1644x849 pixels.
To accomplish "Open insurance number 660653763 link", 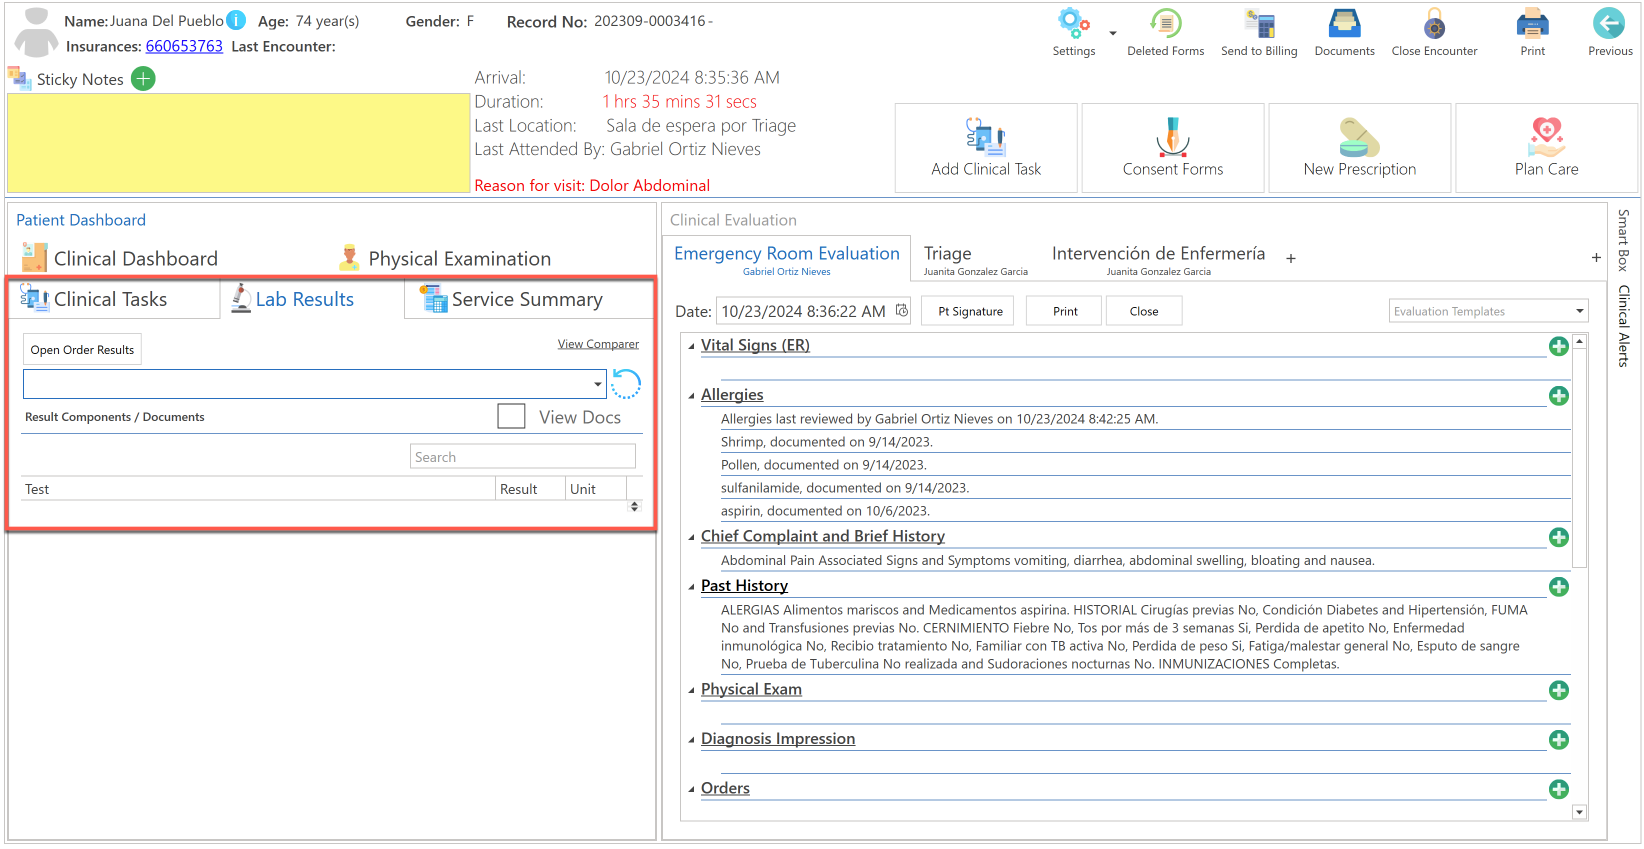I will click(184, 46).
